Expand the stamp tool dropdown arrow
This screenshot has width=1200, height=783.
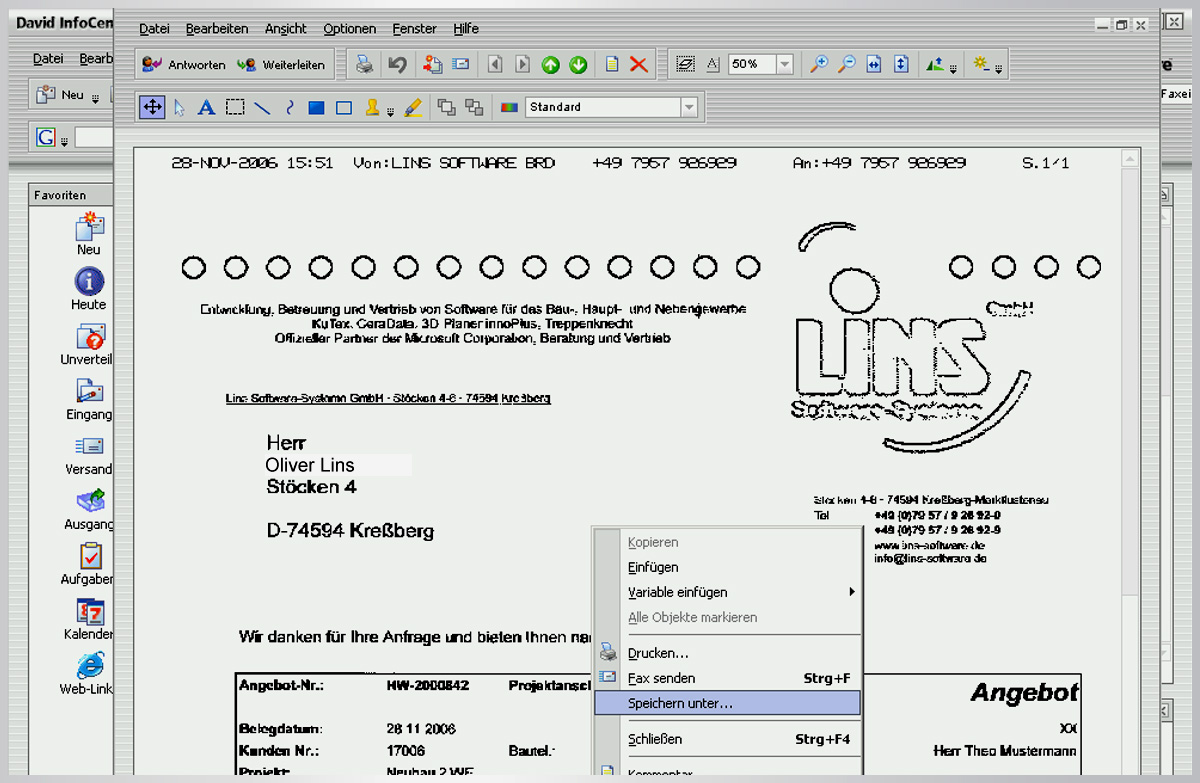click(390, 110)
